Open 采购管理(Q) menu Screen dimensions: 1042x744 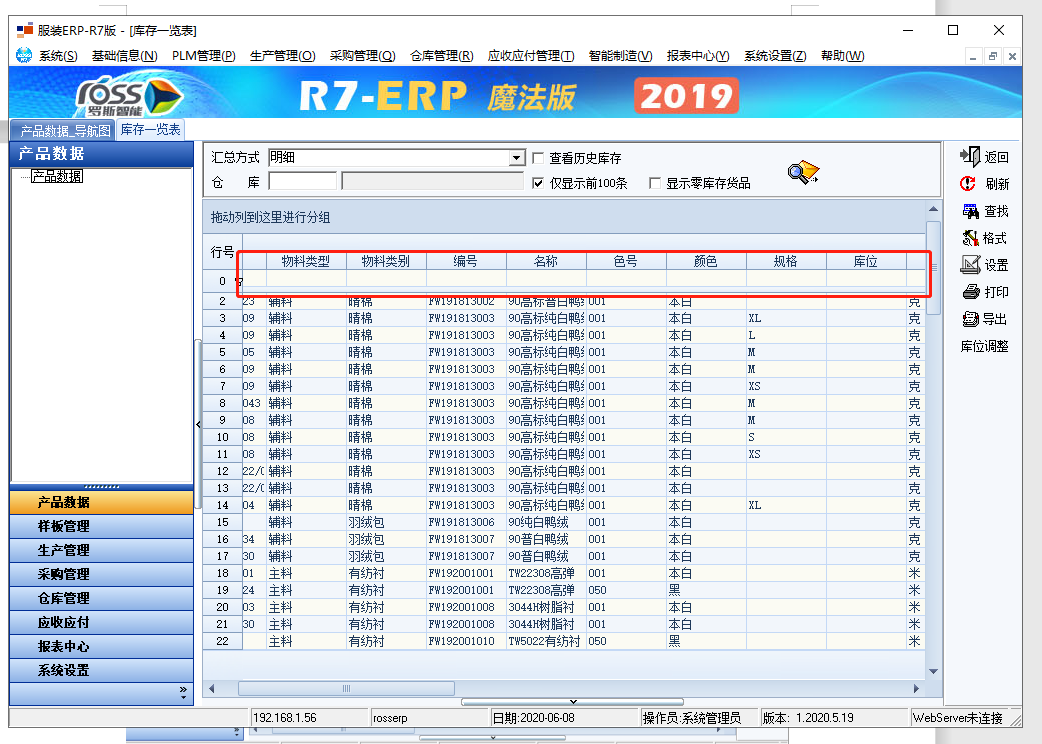coord(362,56)
